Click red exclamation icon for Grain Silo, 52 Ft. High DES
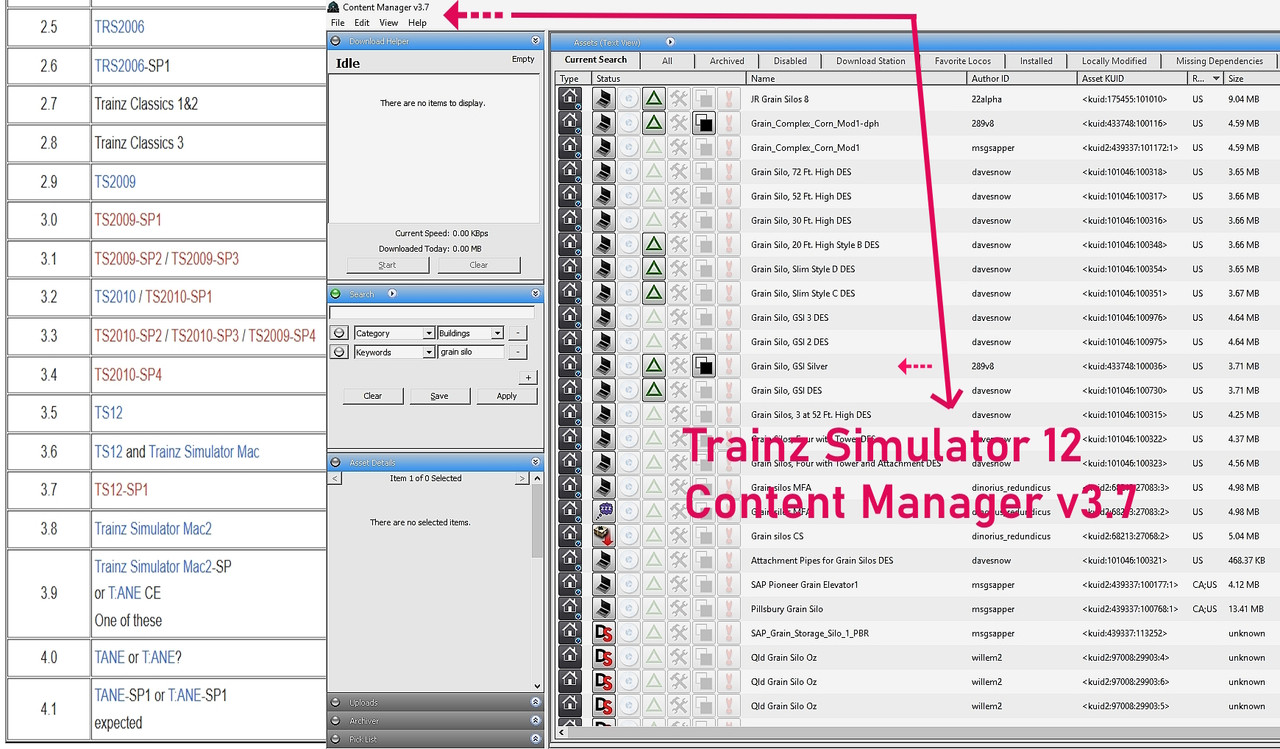 pyautogui.click(x=729, y=196)
